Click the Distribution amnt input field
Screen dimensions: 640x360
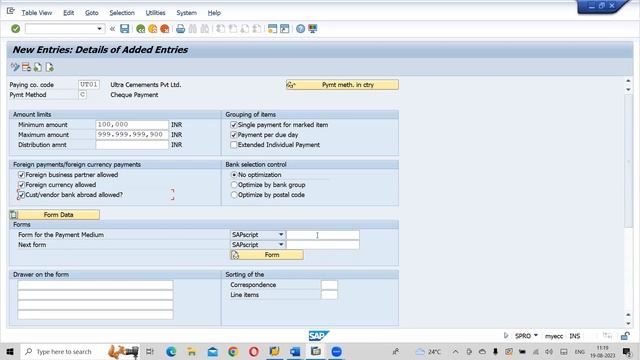point(132,145)
